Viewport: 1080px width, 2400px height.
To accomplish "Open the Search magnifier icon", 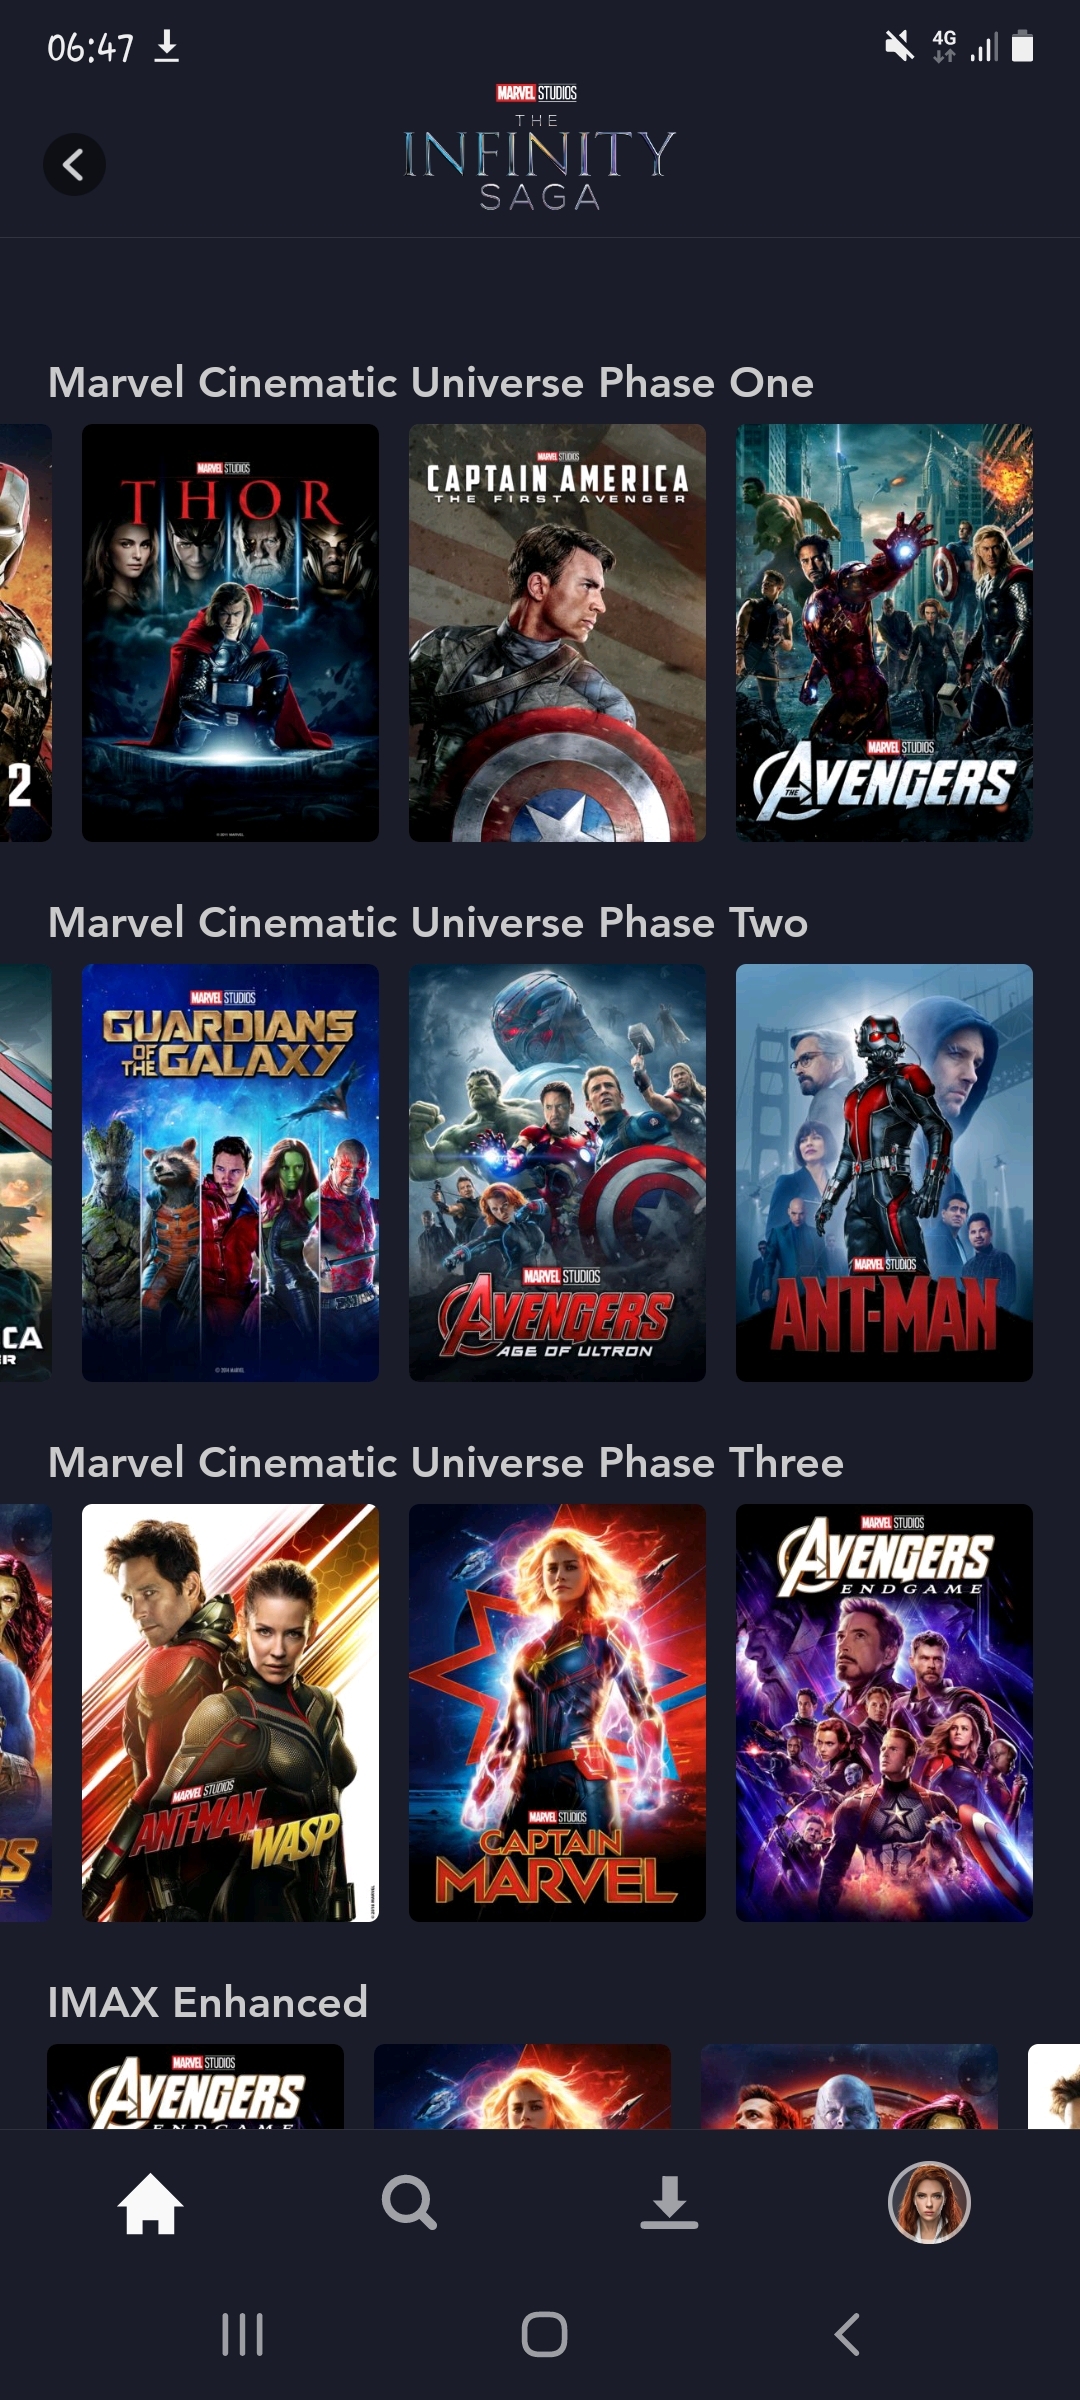I will 409,2203.
